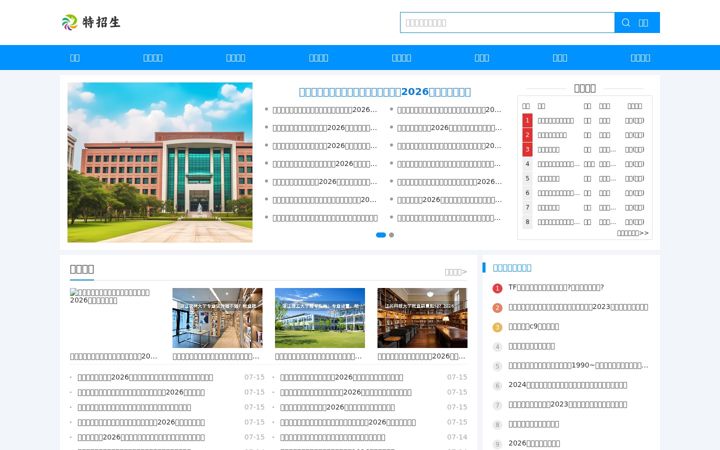This screenshot has height=450, width=720.
Task: Select the active blue carousel indicator dot
Action: (x=381, y=235)
